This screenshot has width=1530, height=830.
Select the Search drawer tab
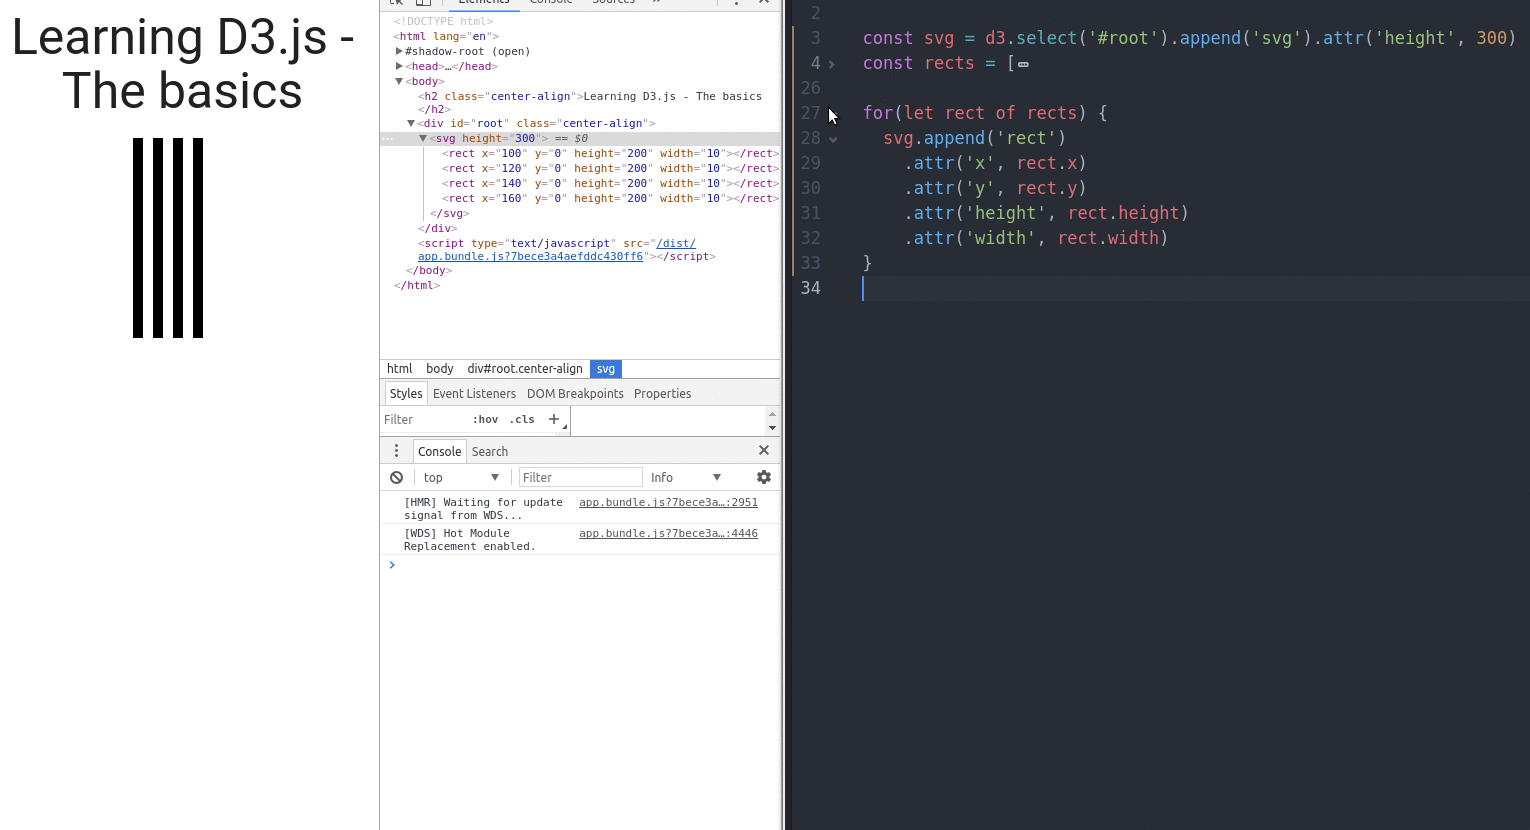(490, 451)
